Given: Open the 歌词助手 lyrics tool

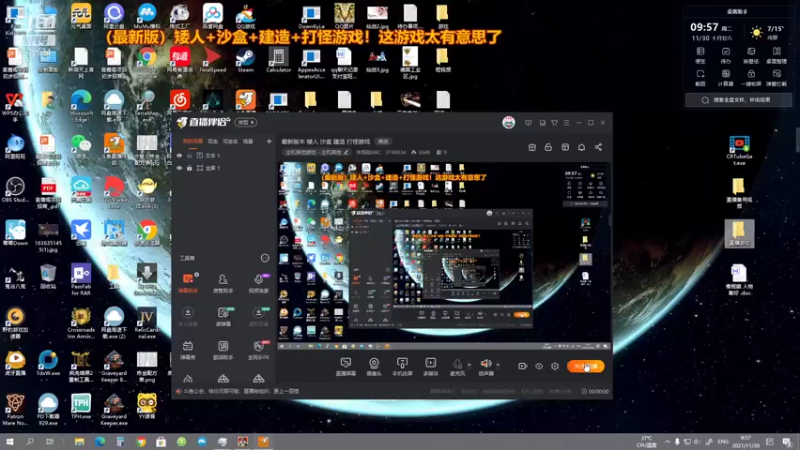Looking at the screenshot, I should point(223,349).
